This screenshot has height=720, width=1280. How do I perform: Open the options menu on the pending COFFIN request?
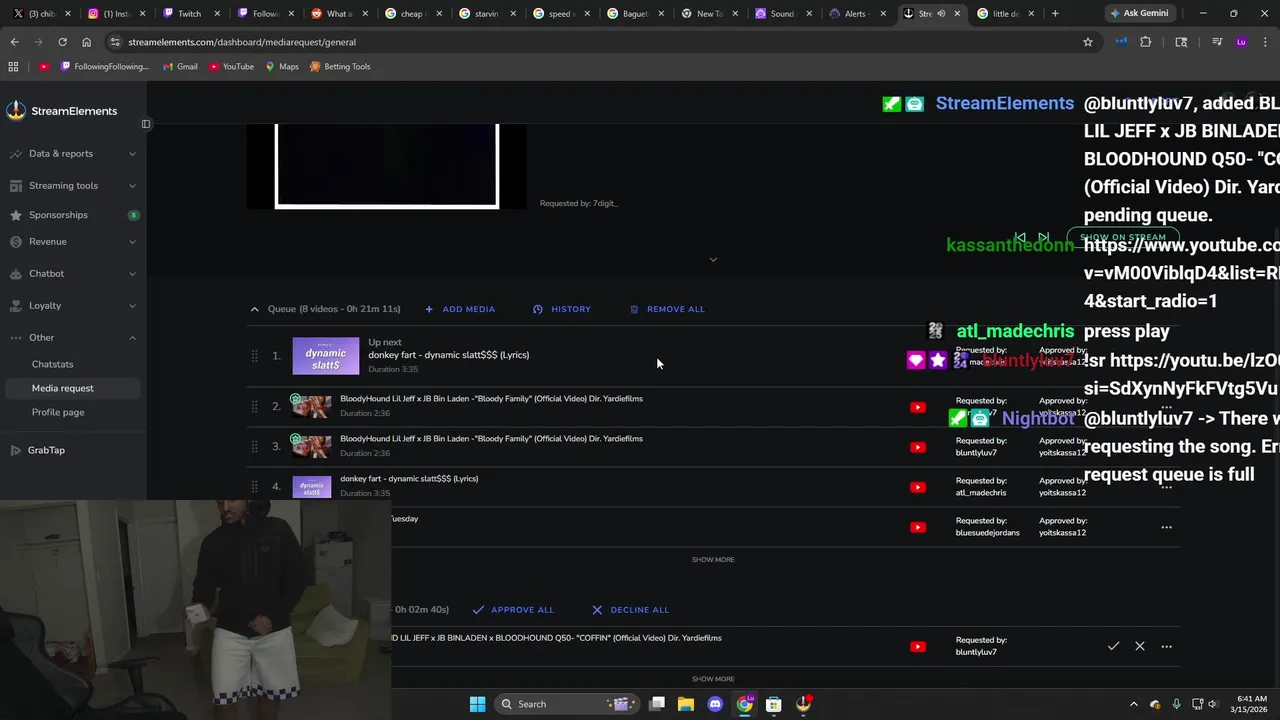pyautogui.click(x=1166, y=646)
